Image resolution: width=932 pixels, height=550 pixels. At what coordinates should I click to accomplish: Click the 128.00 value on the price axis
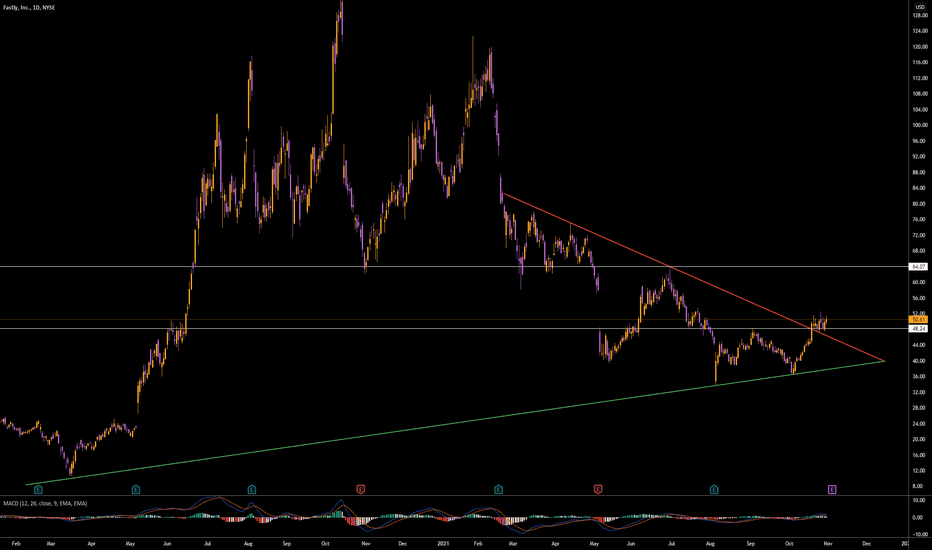pos(920,15)
